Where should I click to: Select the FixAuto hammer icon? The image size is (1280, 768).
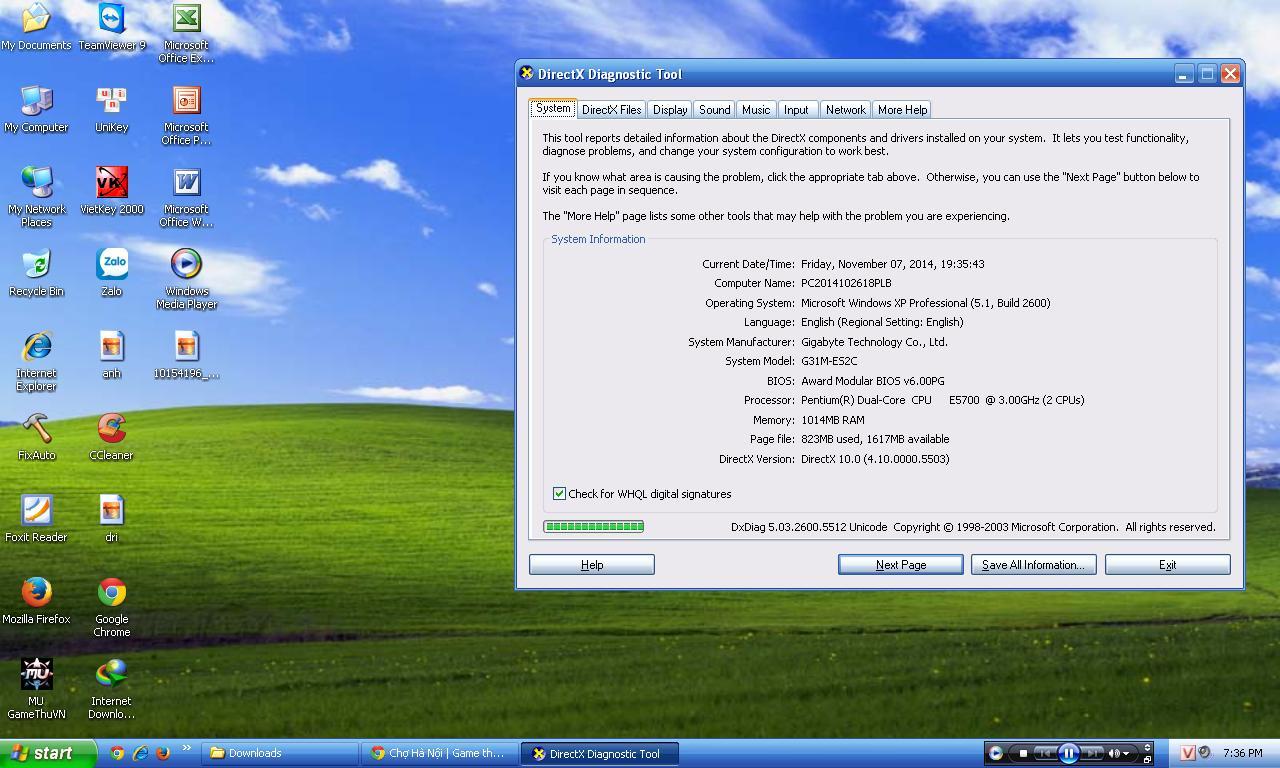(x=36, y=436)
